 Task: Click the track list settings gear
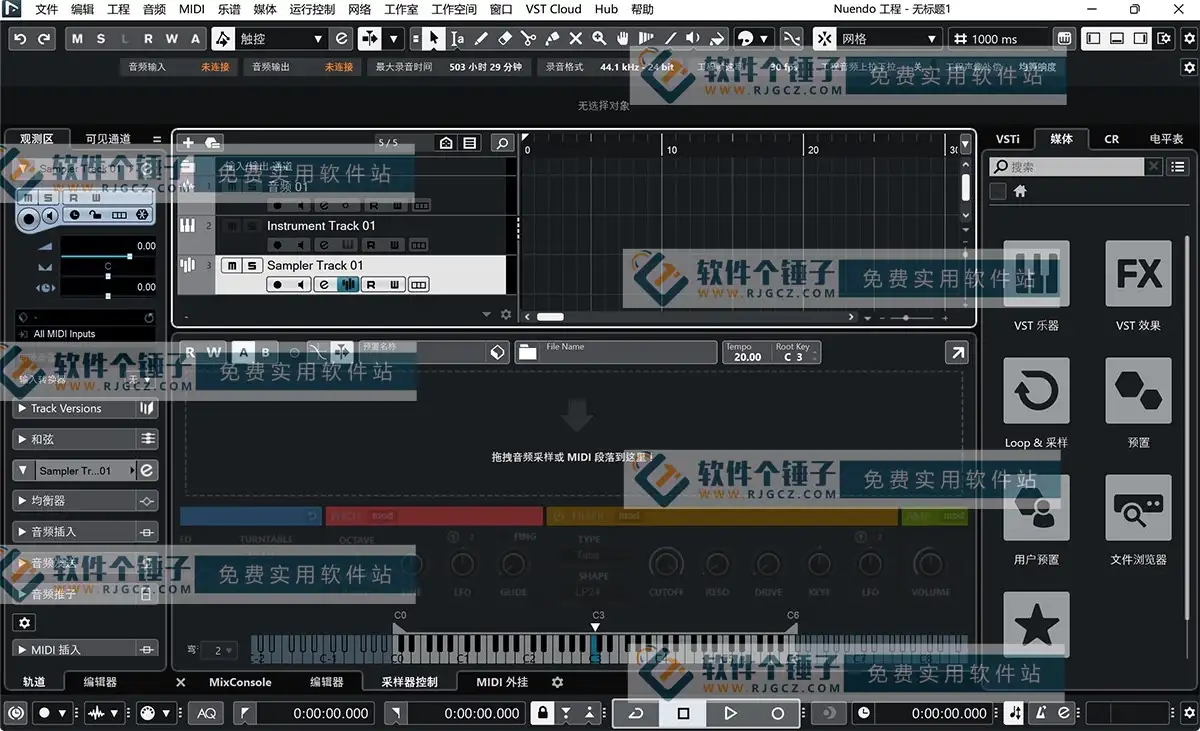pos(506,314)
